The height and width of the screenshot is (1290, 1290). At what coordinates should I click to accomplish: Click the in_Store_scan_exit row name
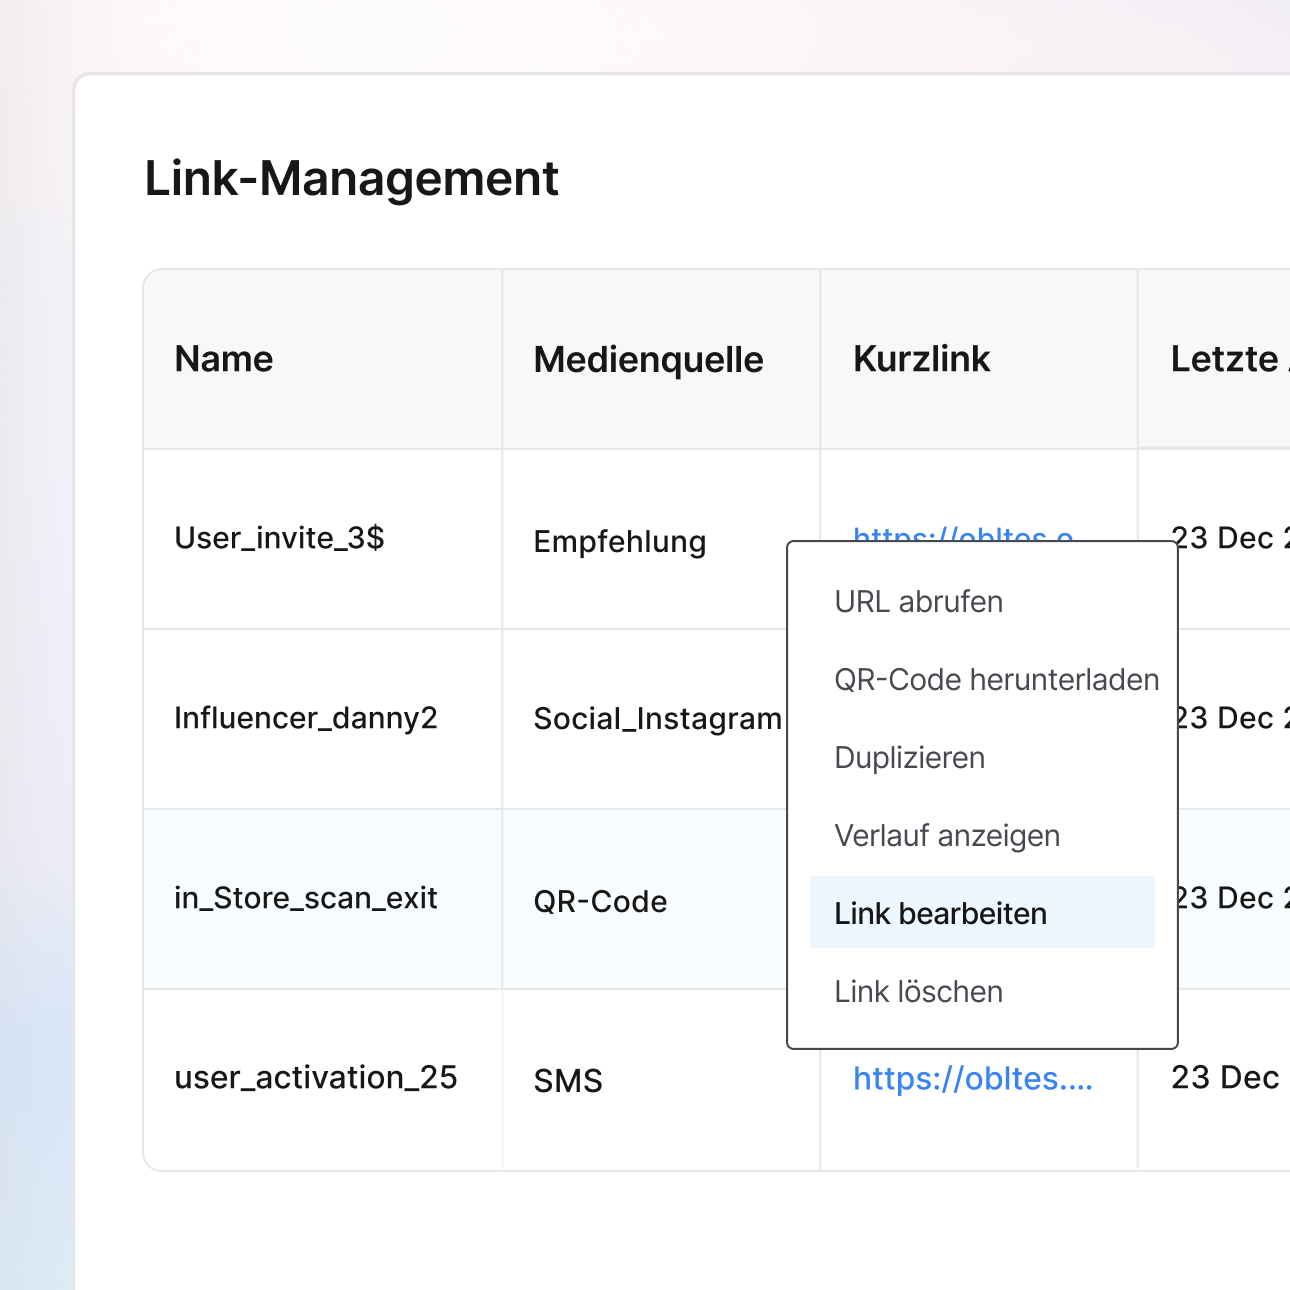pyautogui.click(x=305, y=898)
